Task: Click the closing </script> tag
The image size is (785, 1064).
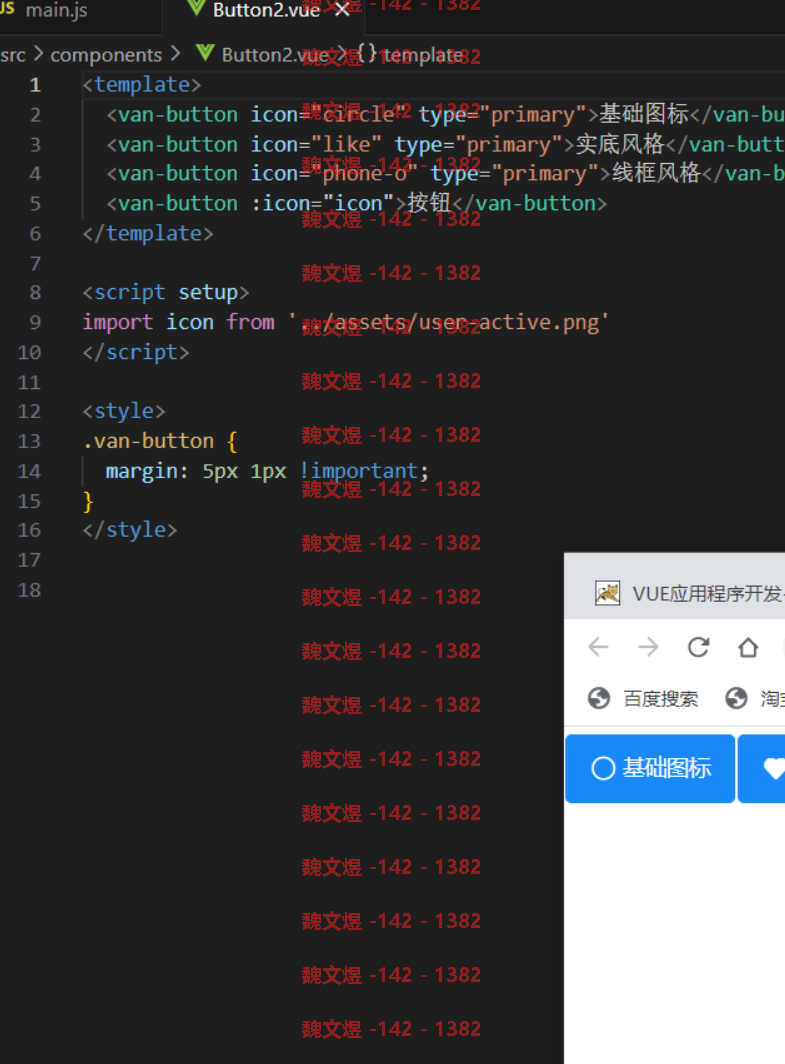Action: tap(136, 352)
